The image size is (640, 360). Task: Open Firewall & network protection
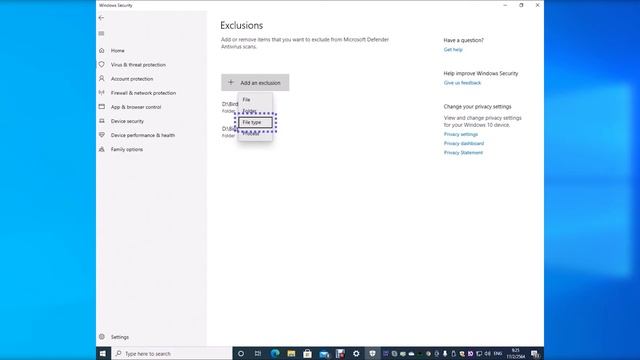coord(143,93)
